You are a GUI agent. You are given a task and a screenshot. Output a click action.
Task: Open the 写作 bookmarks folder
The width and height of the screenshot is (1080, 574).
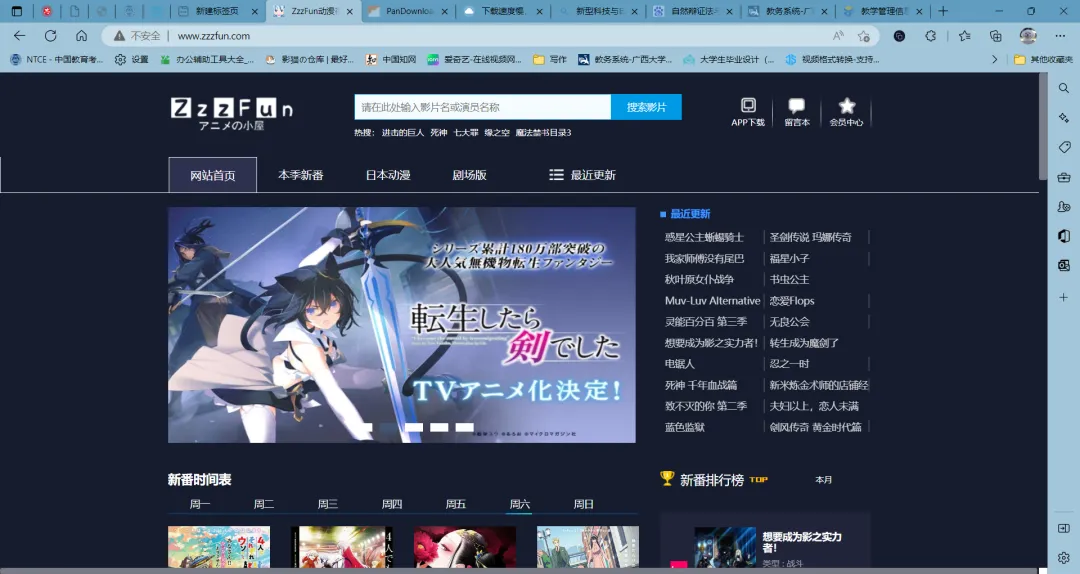click(x=550, y=59)
